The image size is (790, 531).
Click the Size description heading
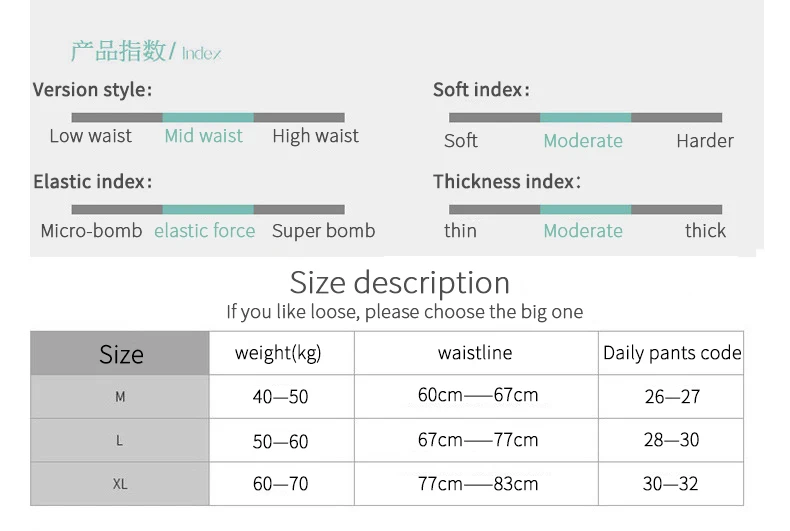tap(400, 283)
